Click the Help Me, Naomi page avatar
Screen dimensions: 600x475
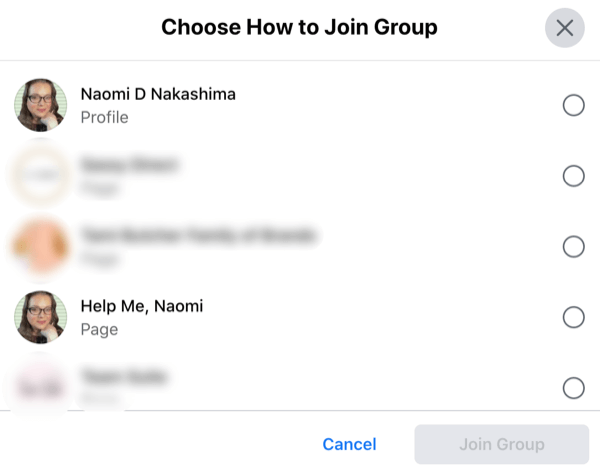coord(41,317)
